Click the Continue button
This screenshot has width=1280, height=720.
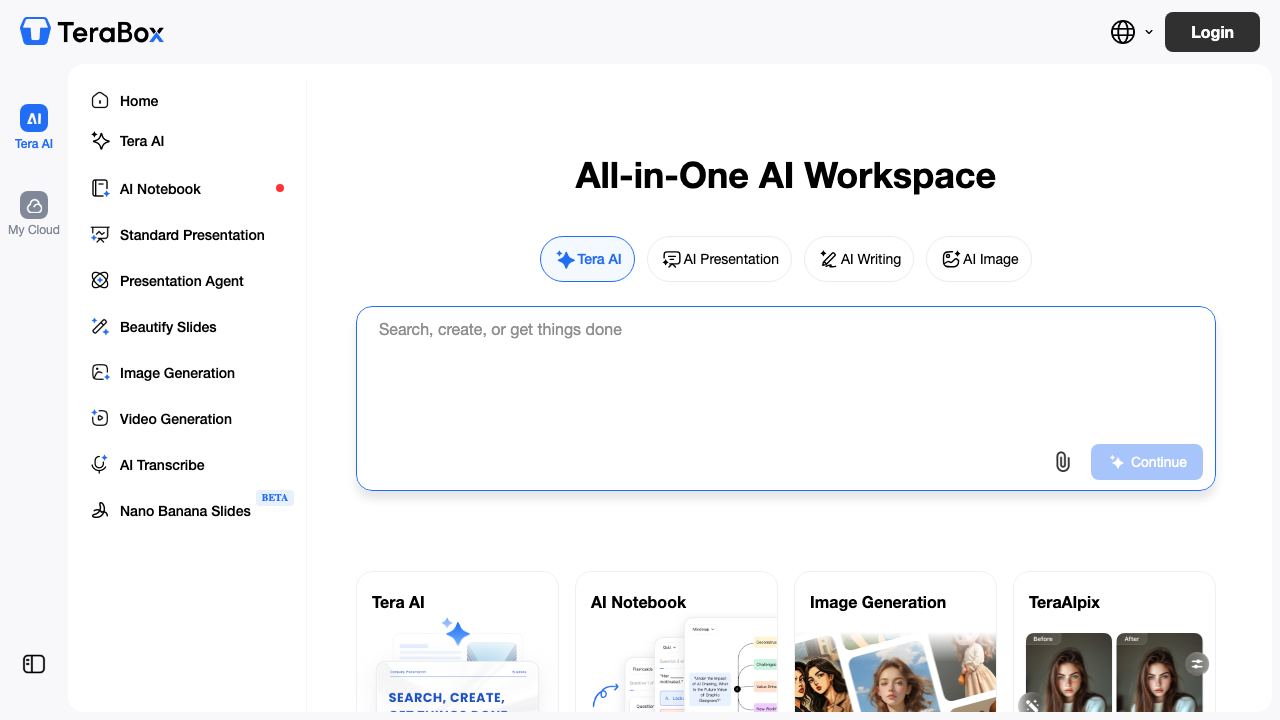1147,462
